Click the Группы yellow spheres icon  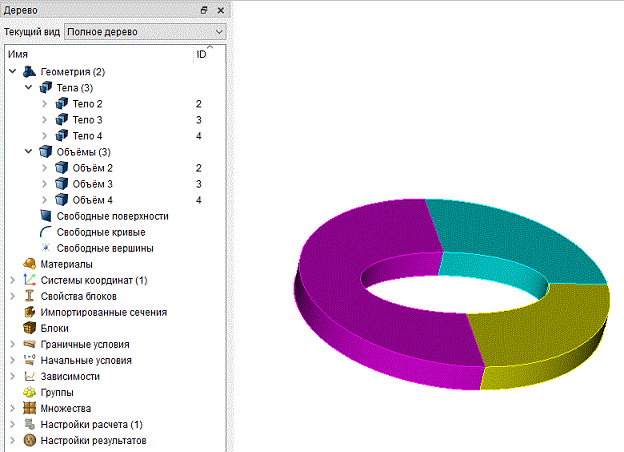coord(29,392)
